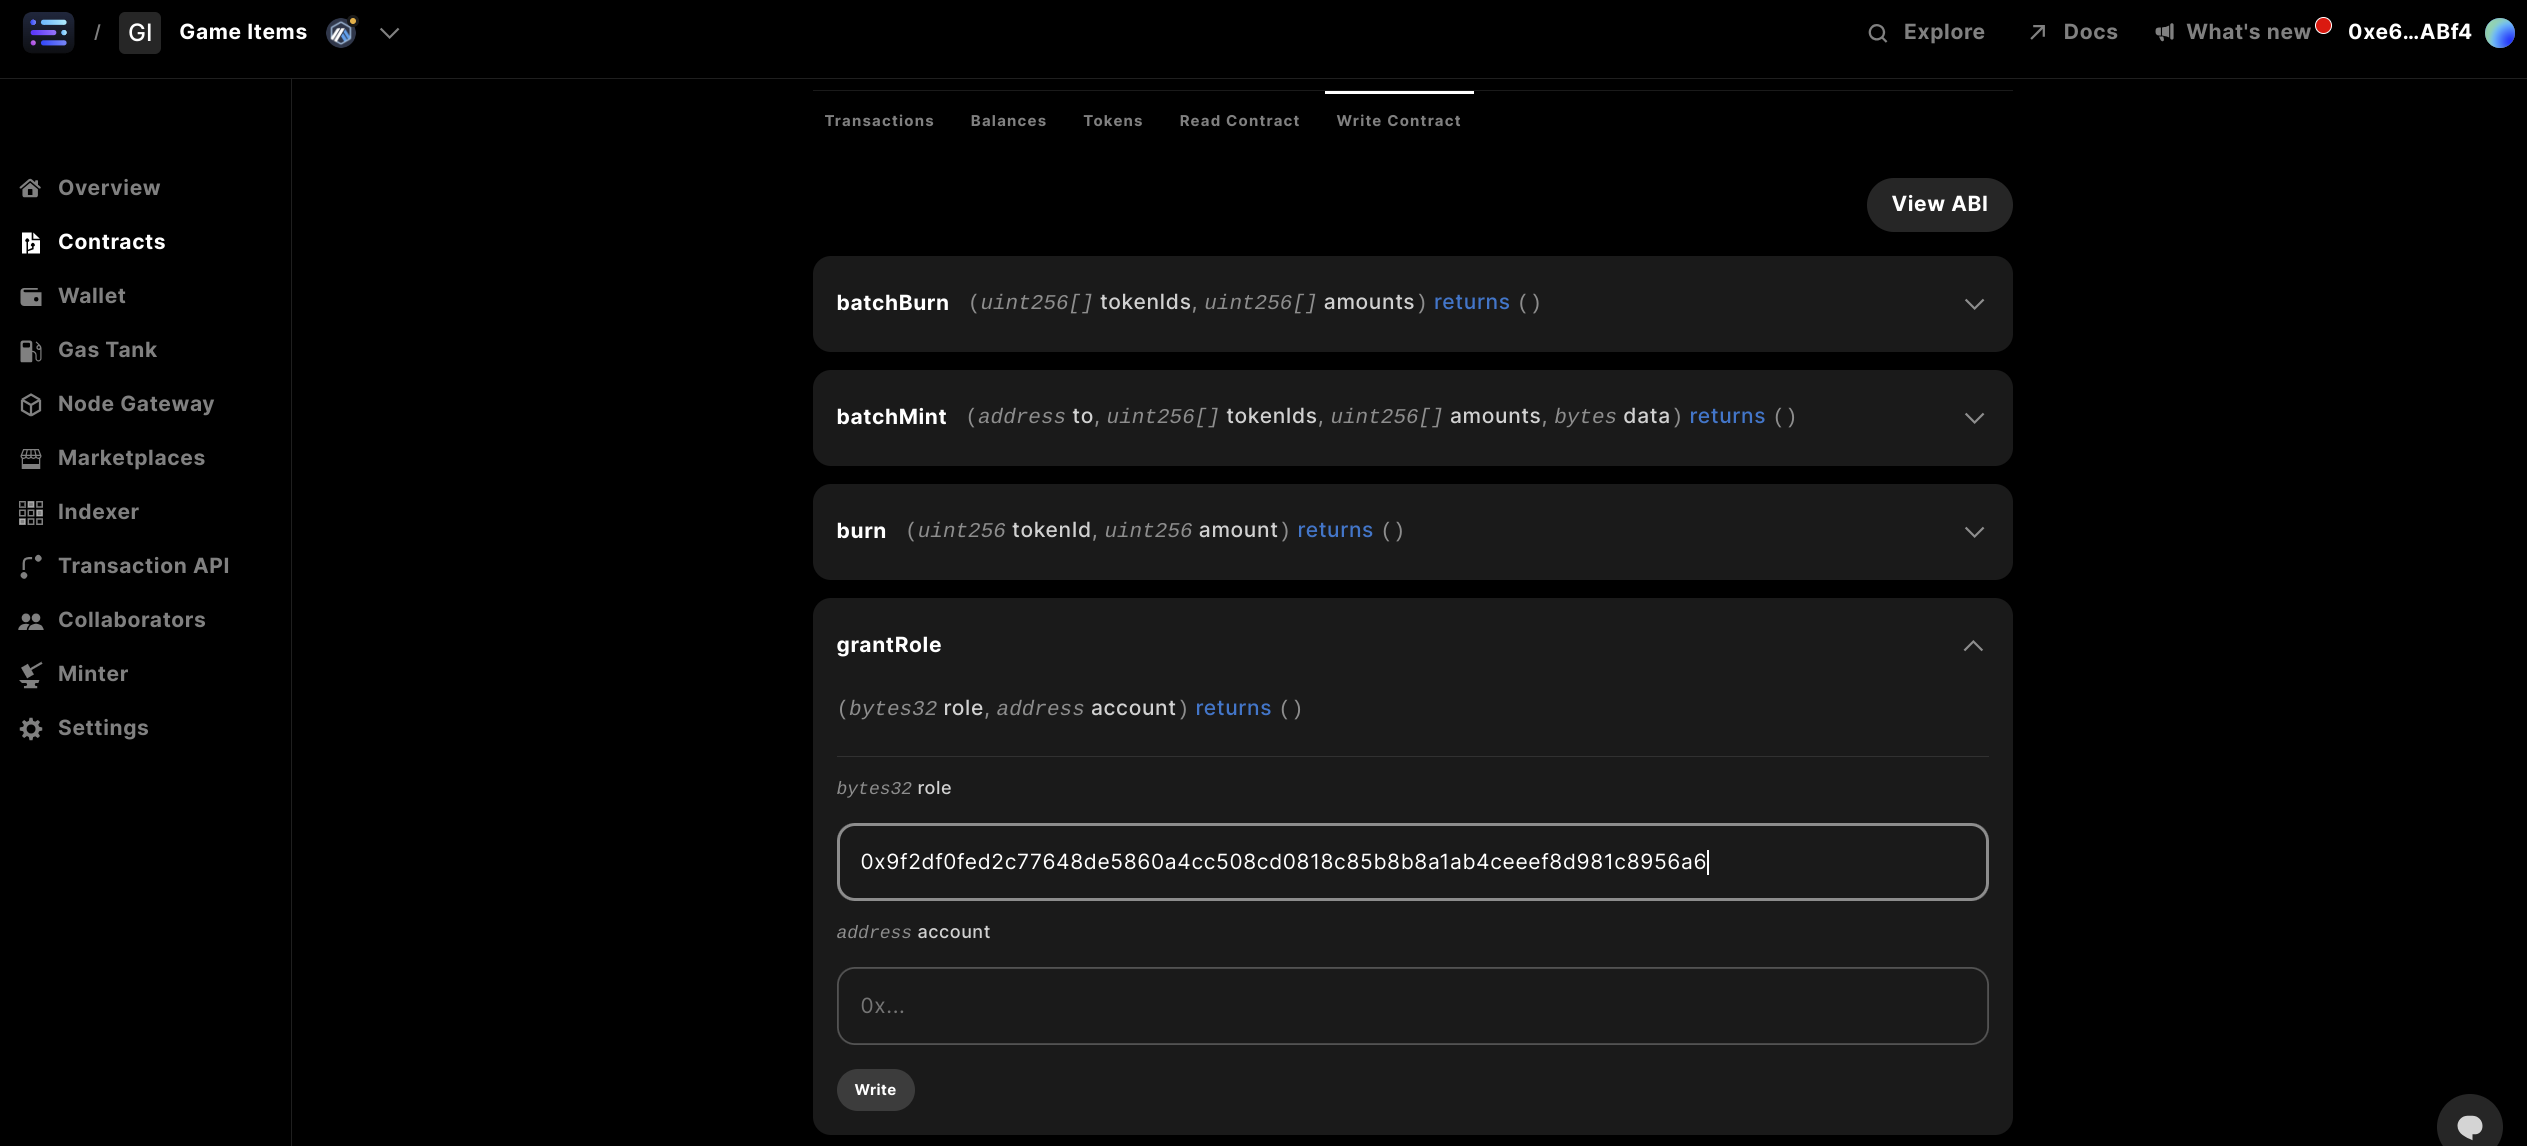This screenshot has height=1146, width=2527.
Task: Expand the batchMint function row
Action: (1973, 417)
